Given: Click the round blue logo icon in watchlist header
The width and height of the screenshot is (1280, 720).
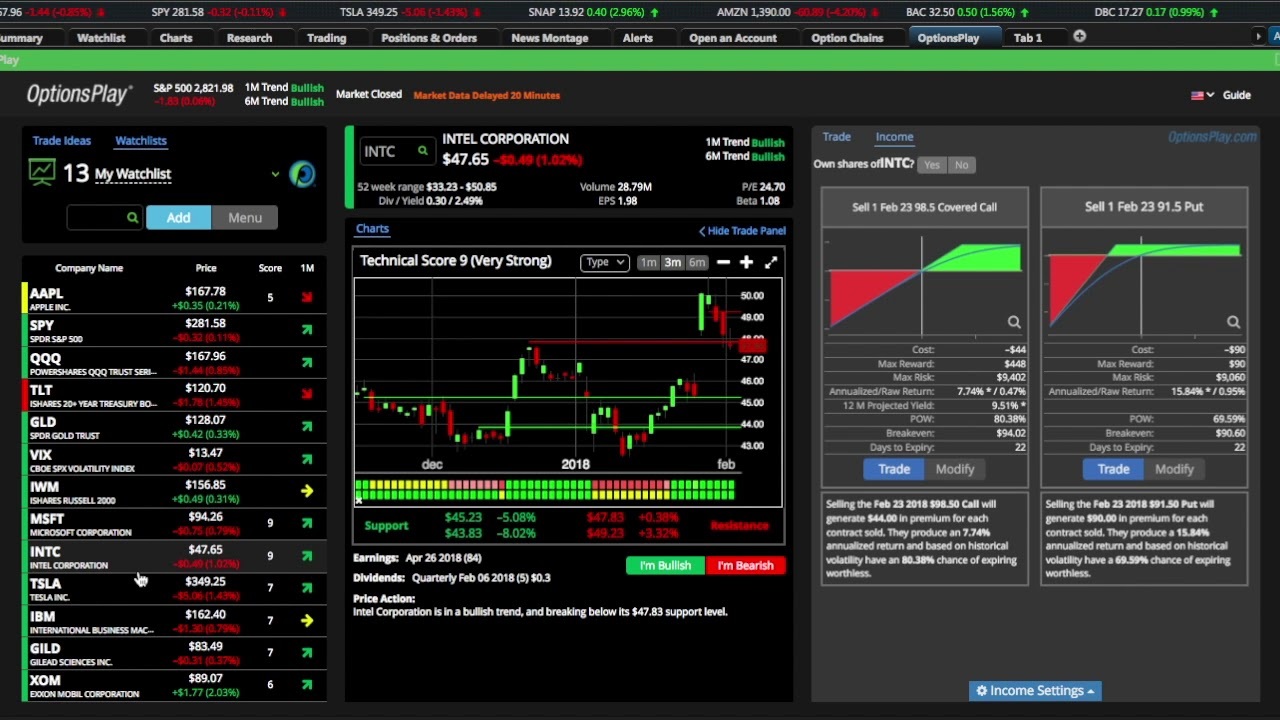Looking at the screenshot, I should [302, 174].
